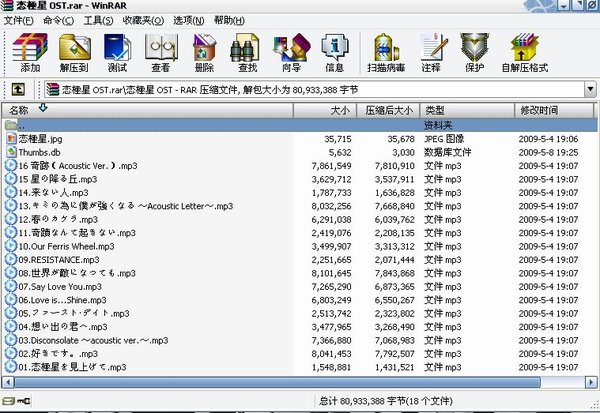Select the file 02.好きです。.mp3
600x413 pixels.
58,353
